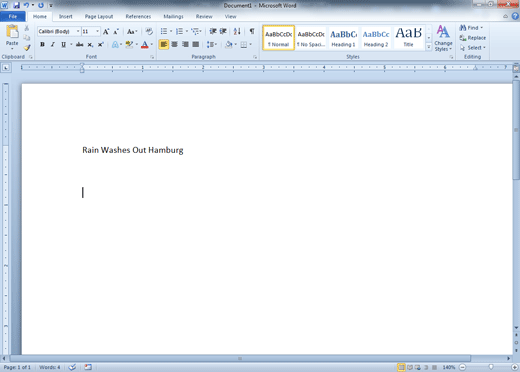Expand the Styles gallery more arrow
The image size is (520, 372).
click(429, 47)
